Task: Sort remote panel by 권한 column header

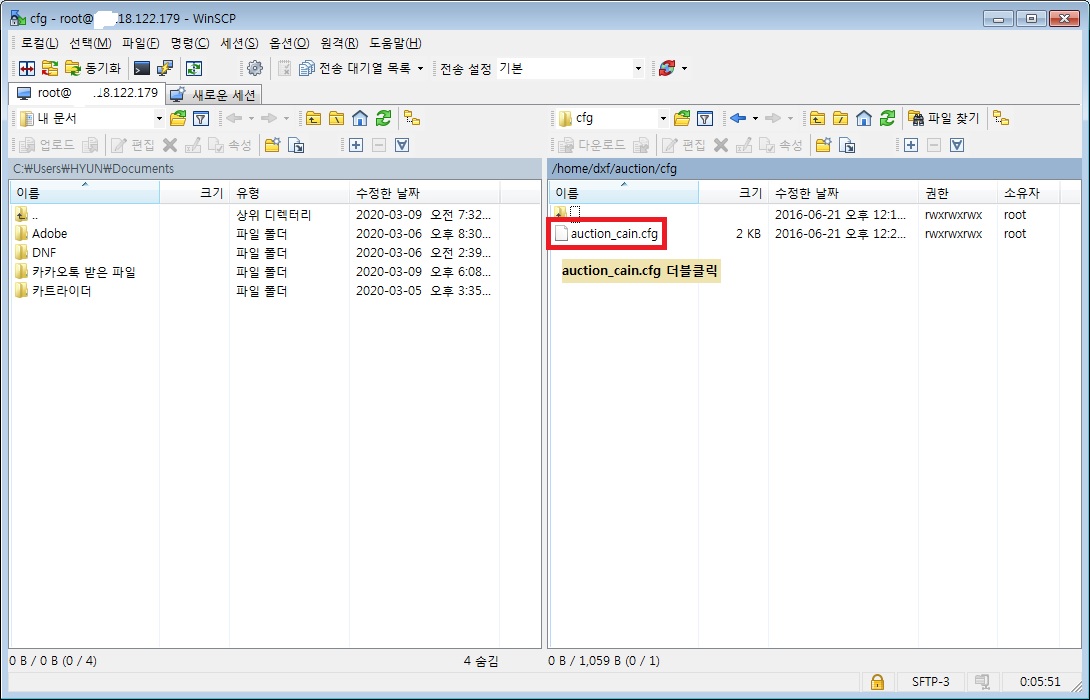Action: click(x=956, y=193)
